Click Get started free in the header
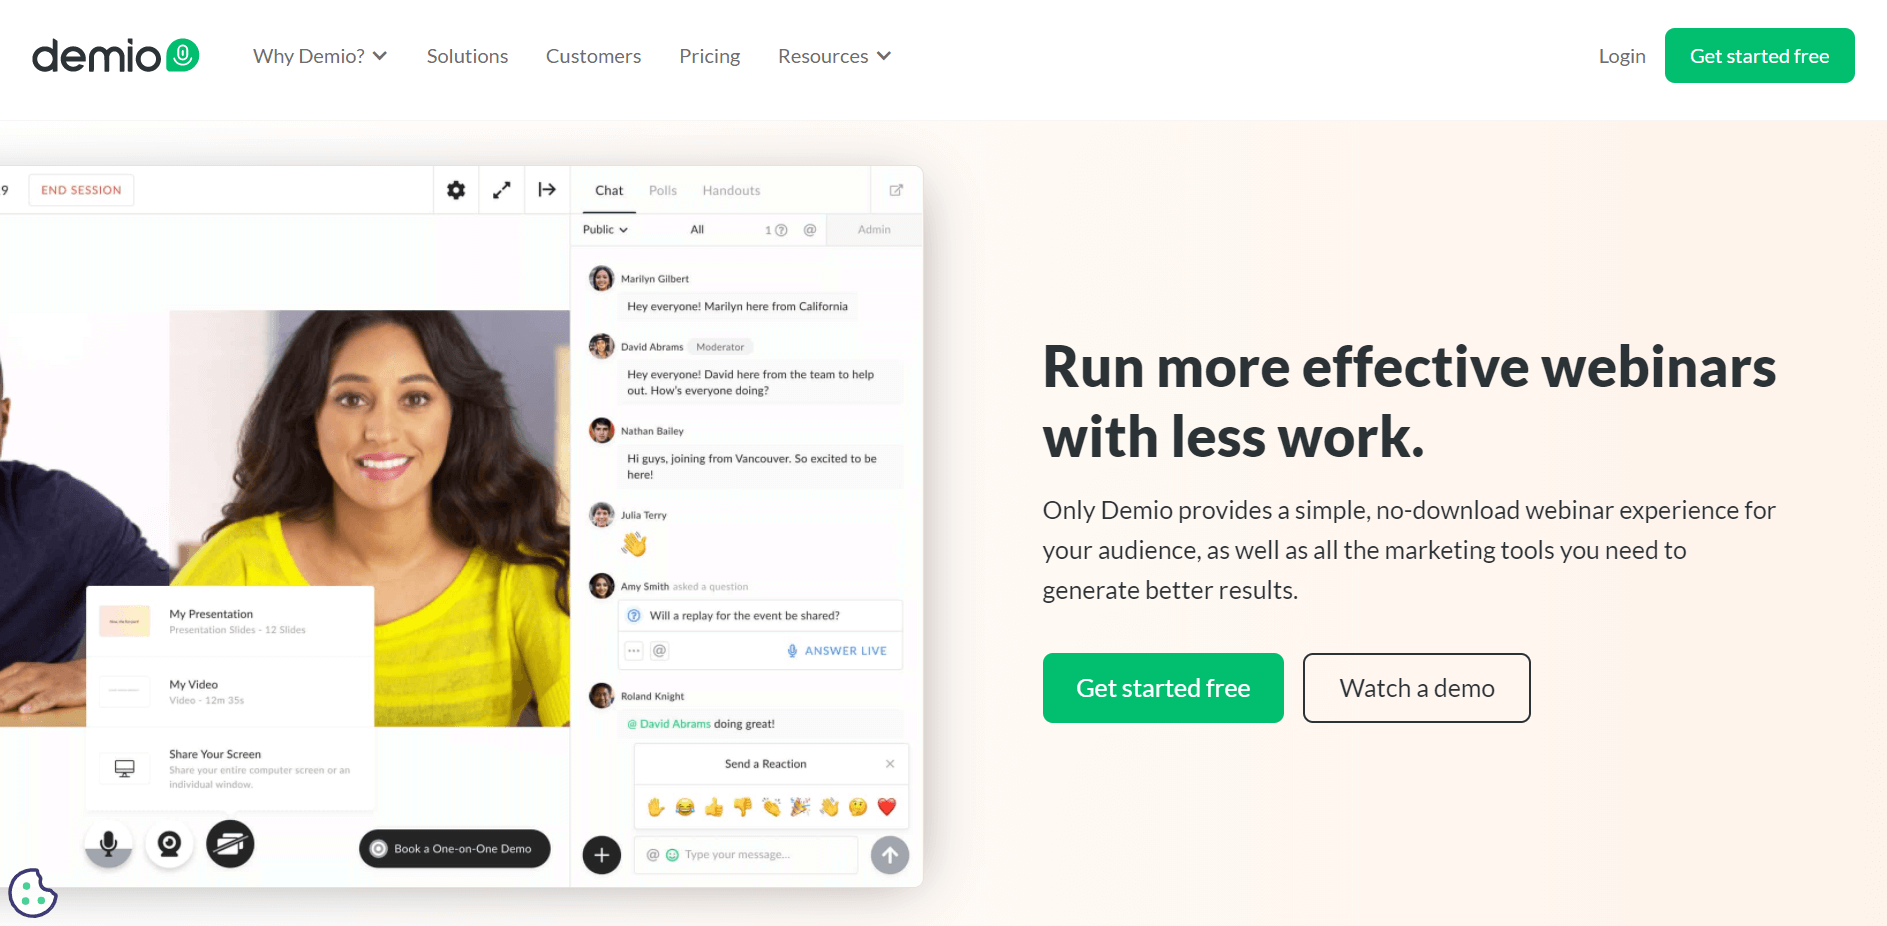 tap(1759, 56)
